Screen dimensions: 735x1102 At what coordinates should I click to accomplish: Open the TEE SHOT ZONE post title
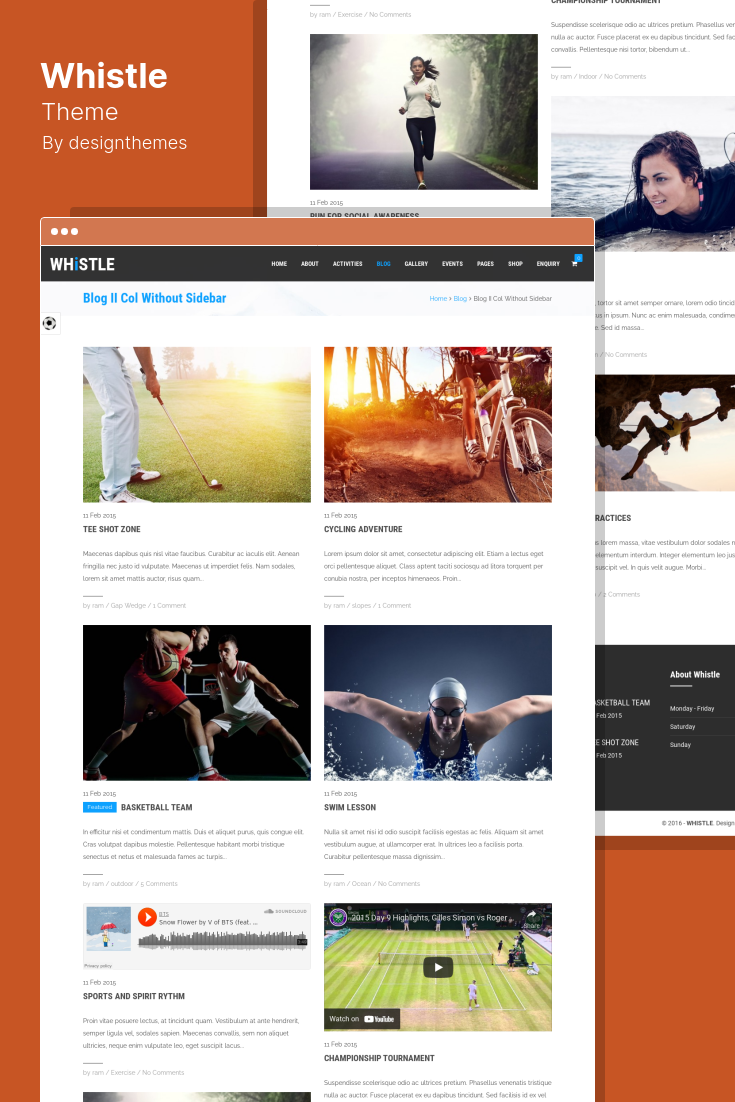coord(112,529)
